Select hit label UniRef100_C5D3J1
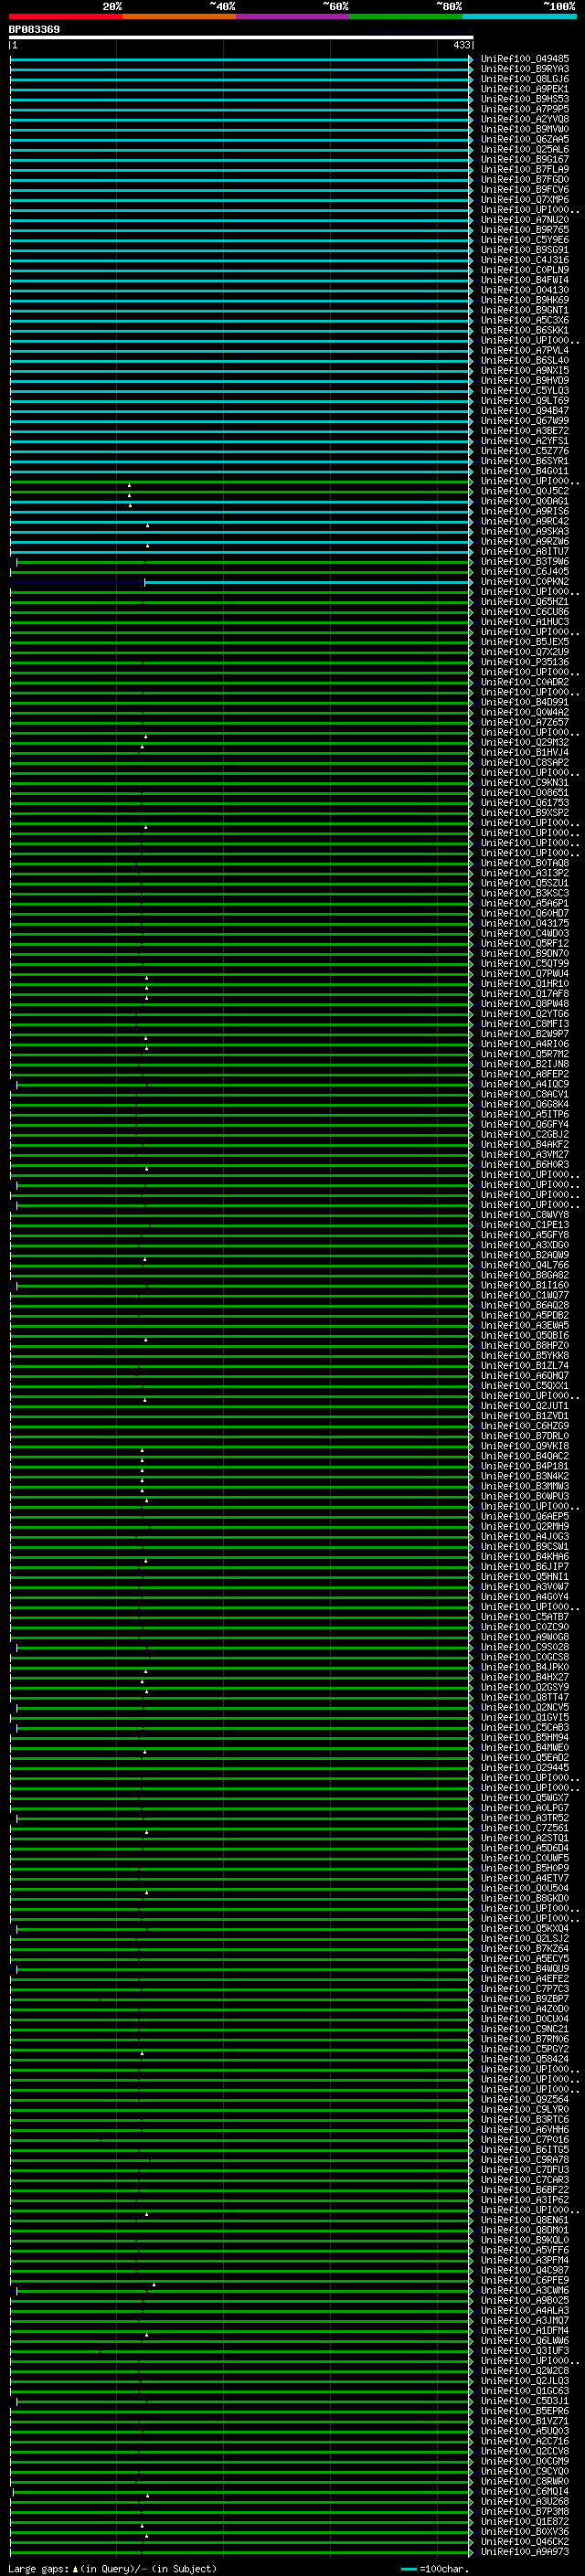The image size is (585, 2576). click(x=525, y=2400)
